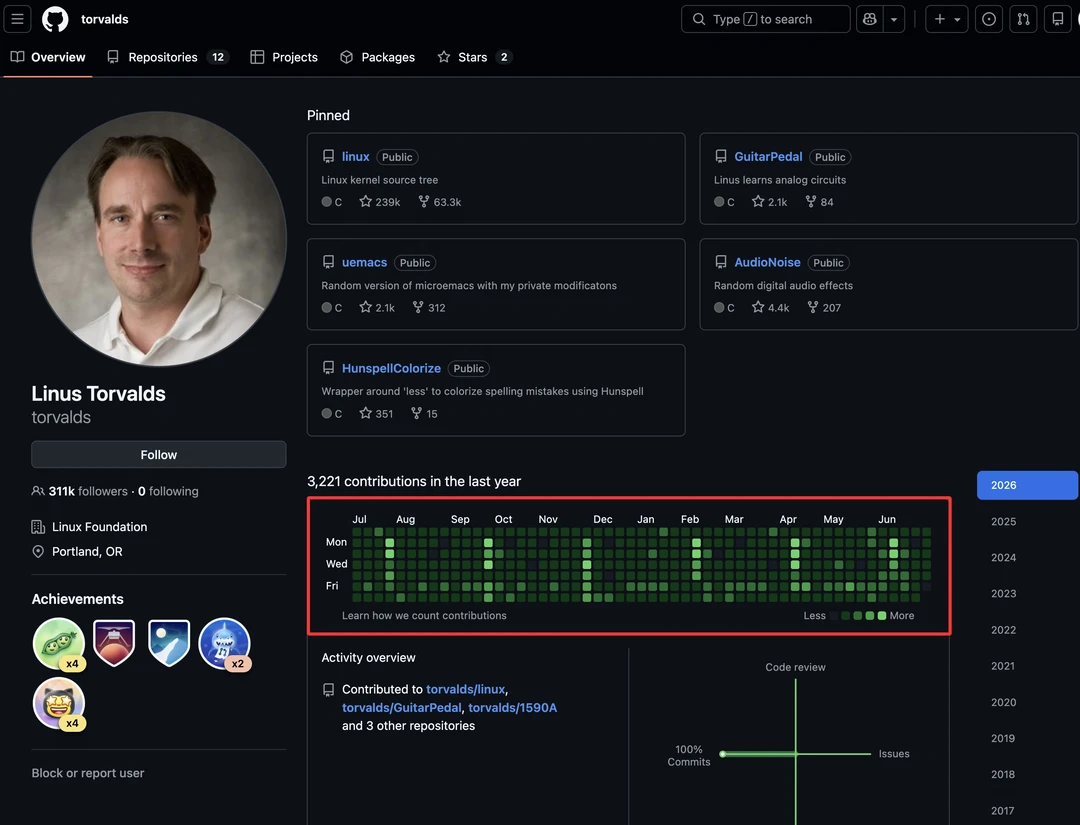
Task: Follow Linus Torvalds
Action: pyautogui.click(x=158, y=455)
